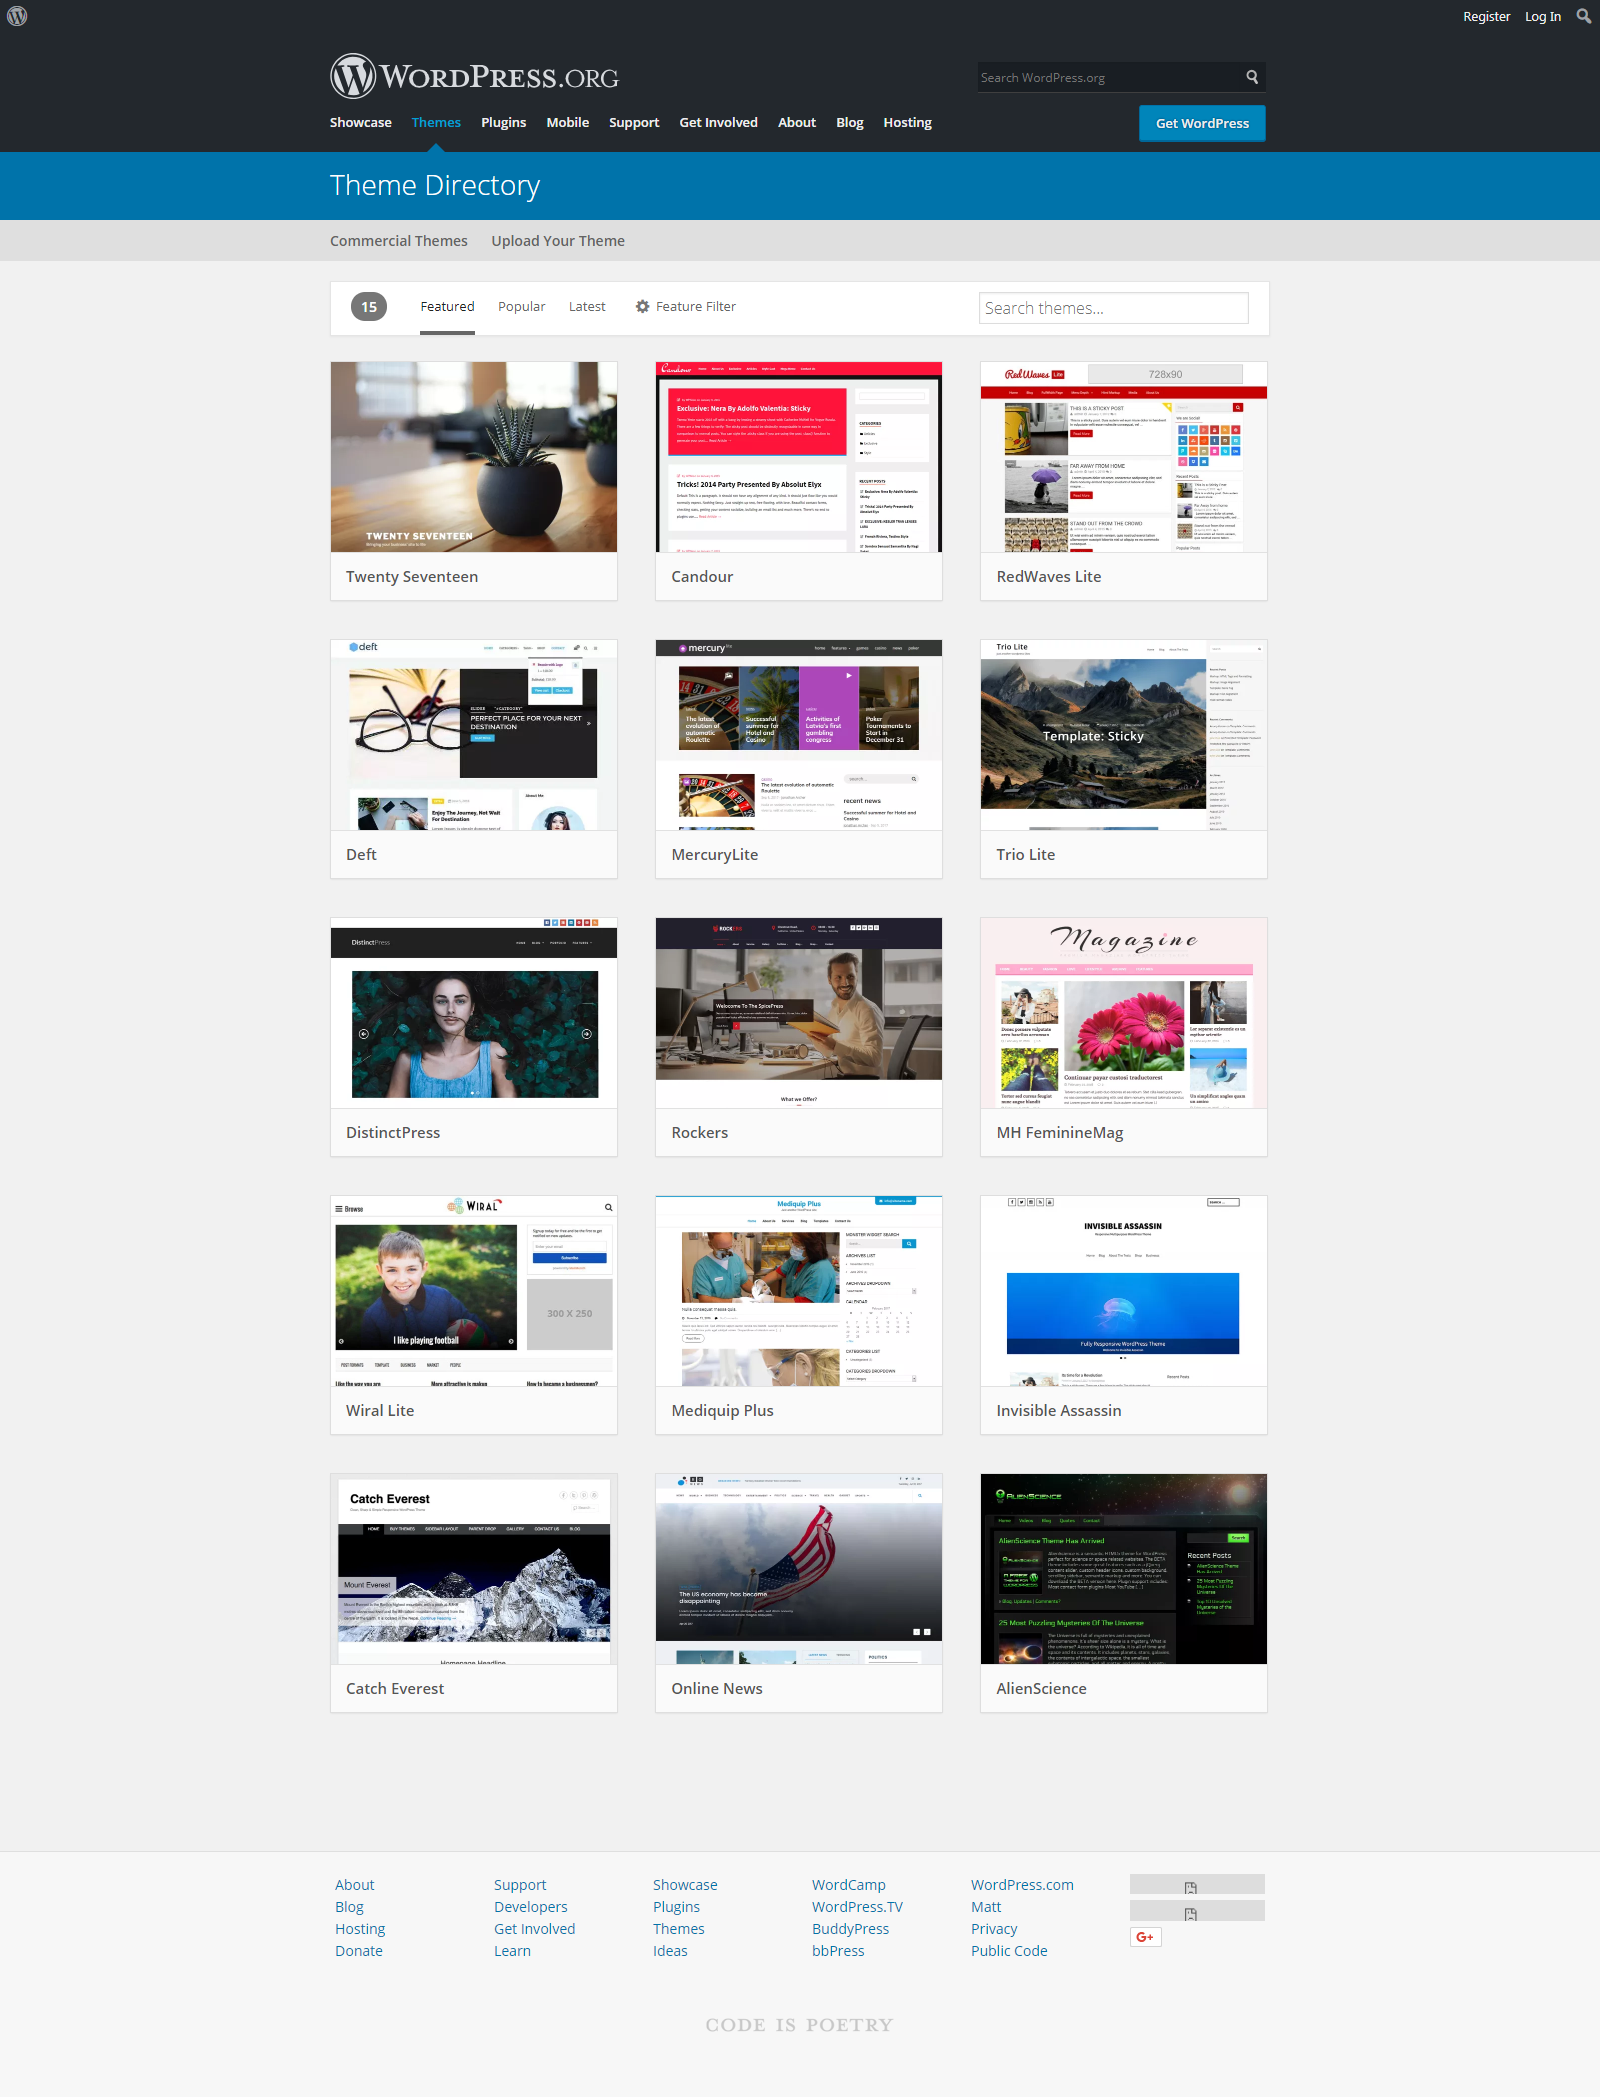This screenshot has height=2097, width=1600.
Task: Click the Log In link
Action: [x=1542, y=17]
